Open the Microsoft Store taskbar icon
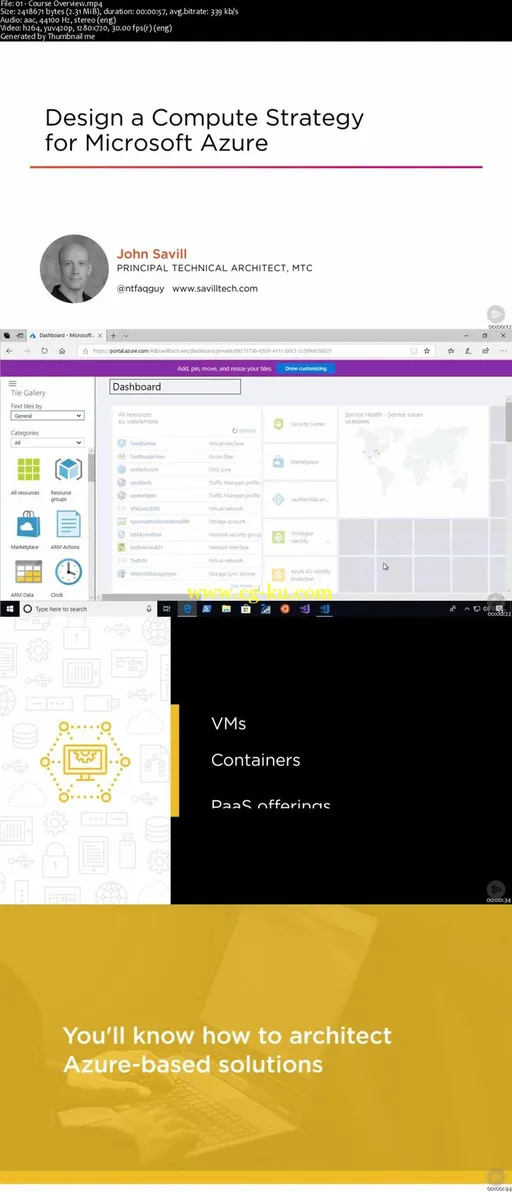This screenshot has height=1192, width=512. pos(245,609)
